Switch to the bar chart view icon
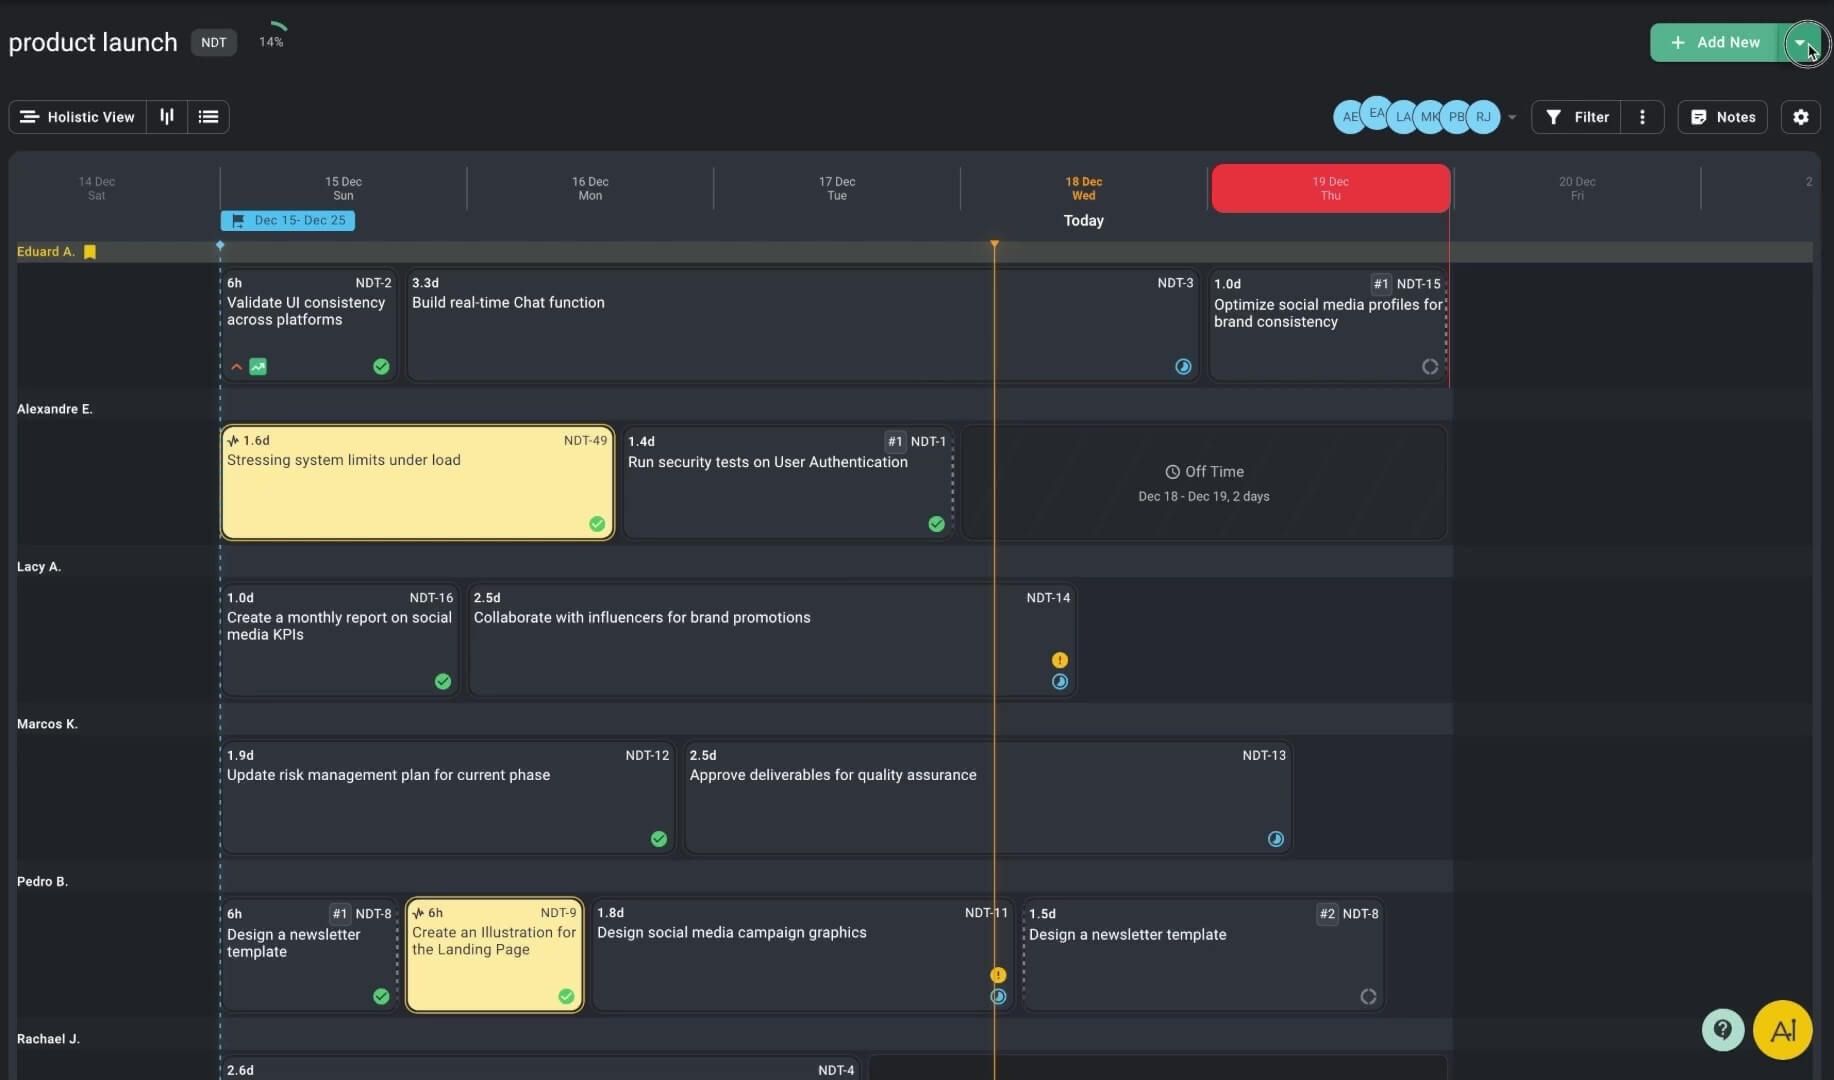The image size is (1834, 1080). pos(167,117)
